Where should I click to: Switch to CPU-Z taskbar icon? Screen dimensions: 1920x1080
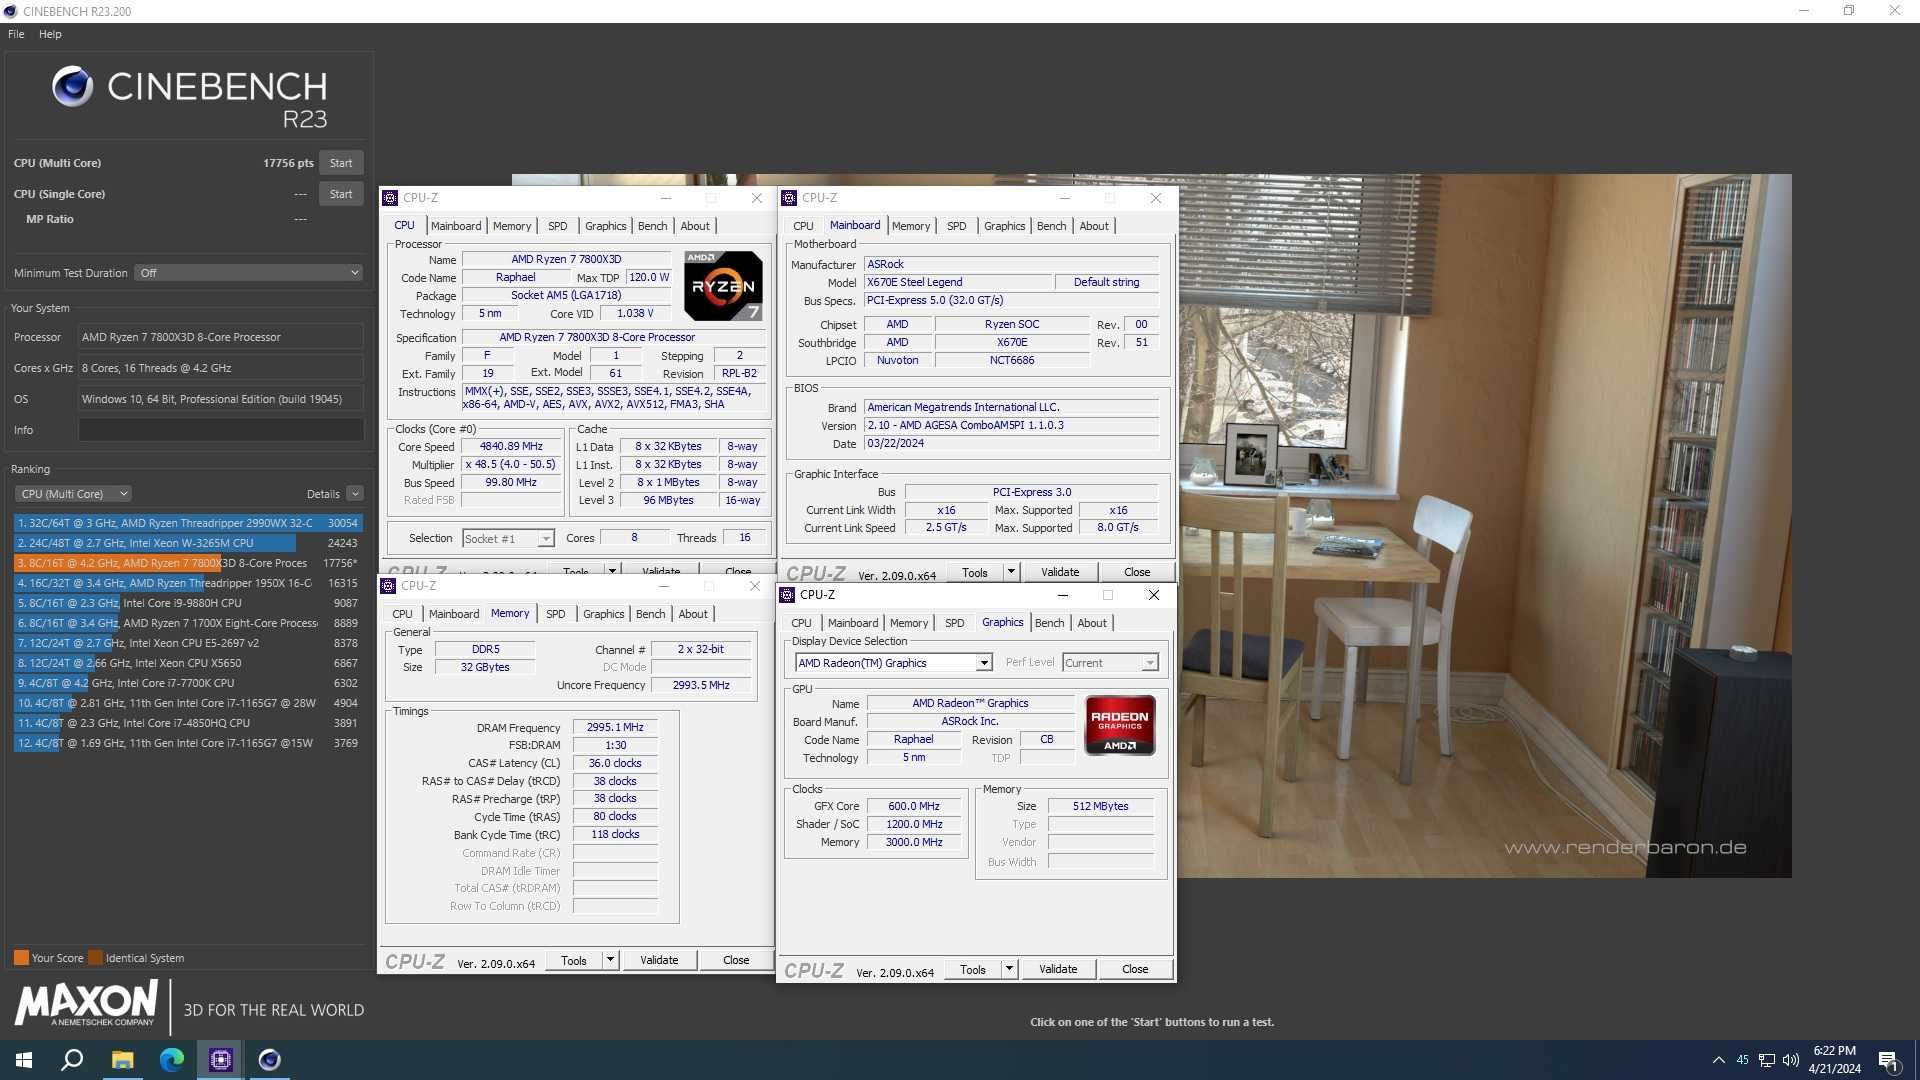(x=220, y=1060)
